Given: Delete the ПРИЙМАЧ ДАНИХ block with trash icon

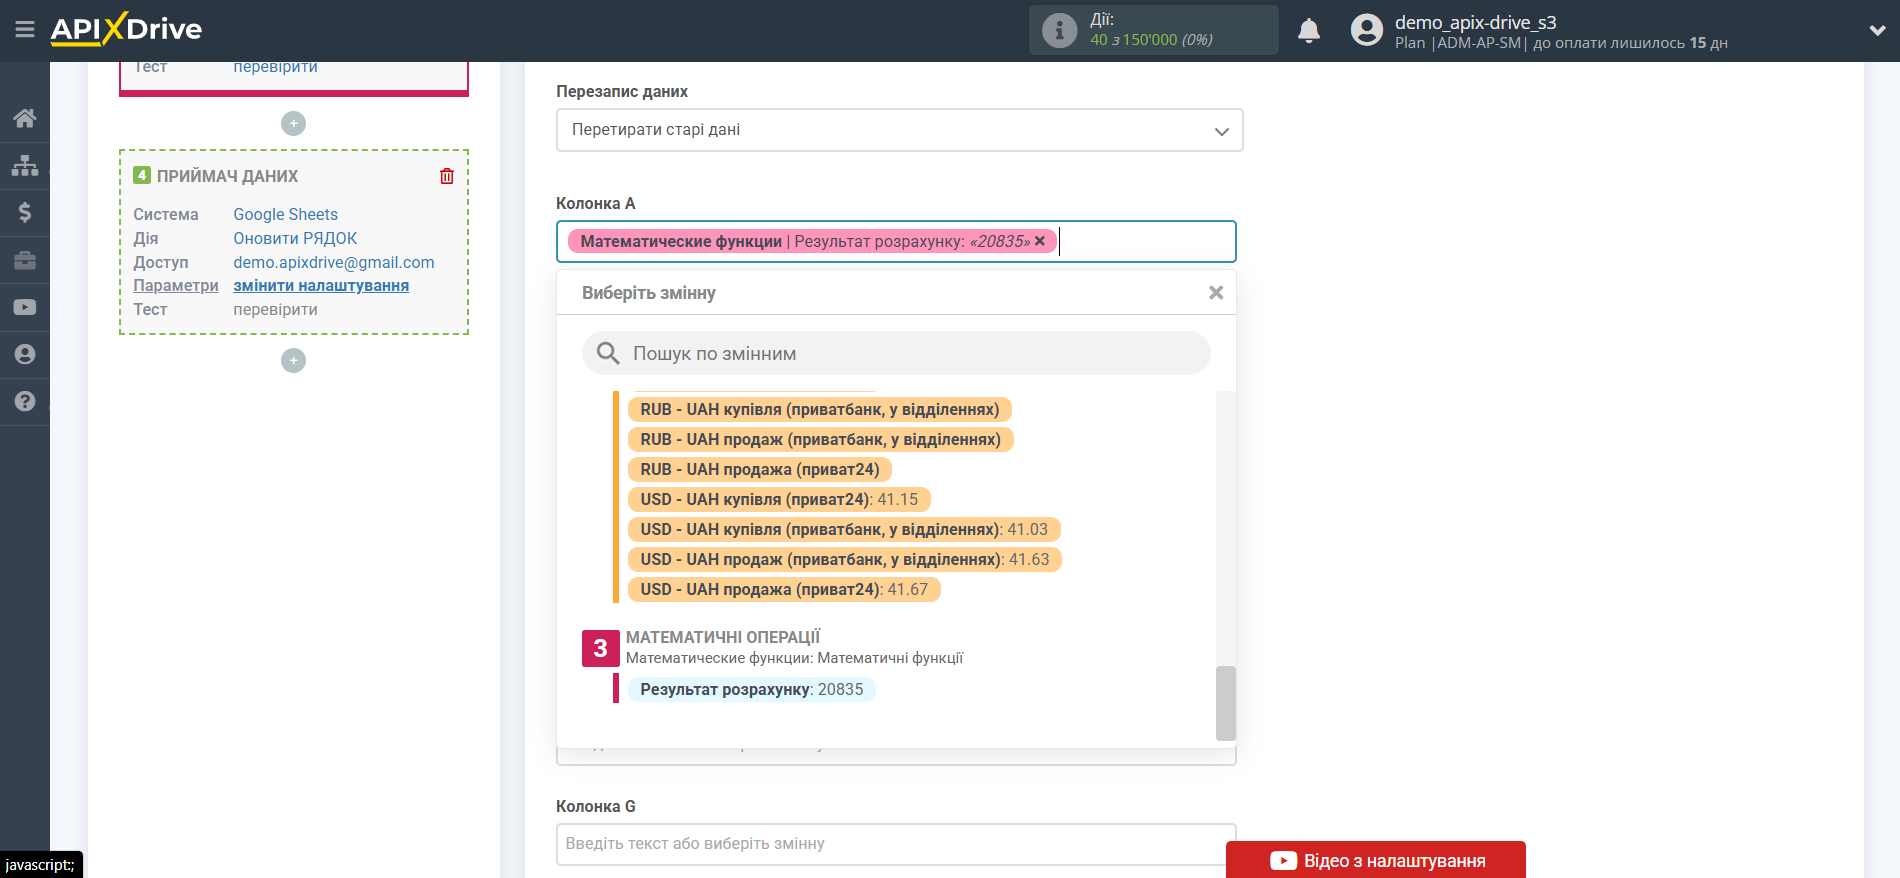Looking at the screenshot, I should click(447, 176).
